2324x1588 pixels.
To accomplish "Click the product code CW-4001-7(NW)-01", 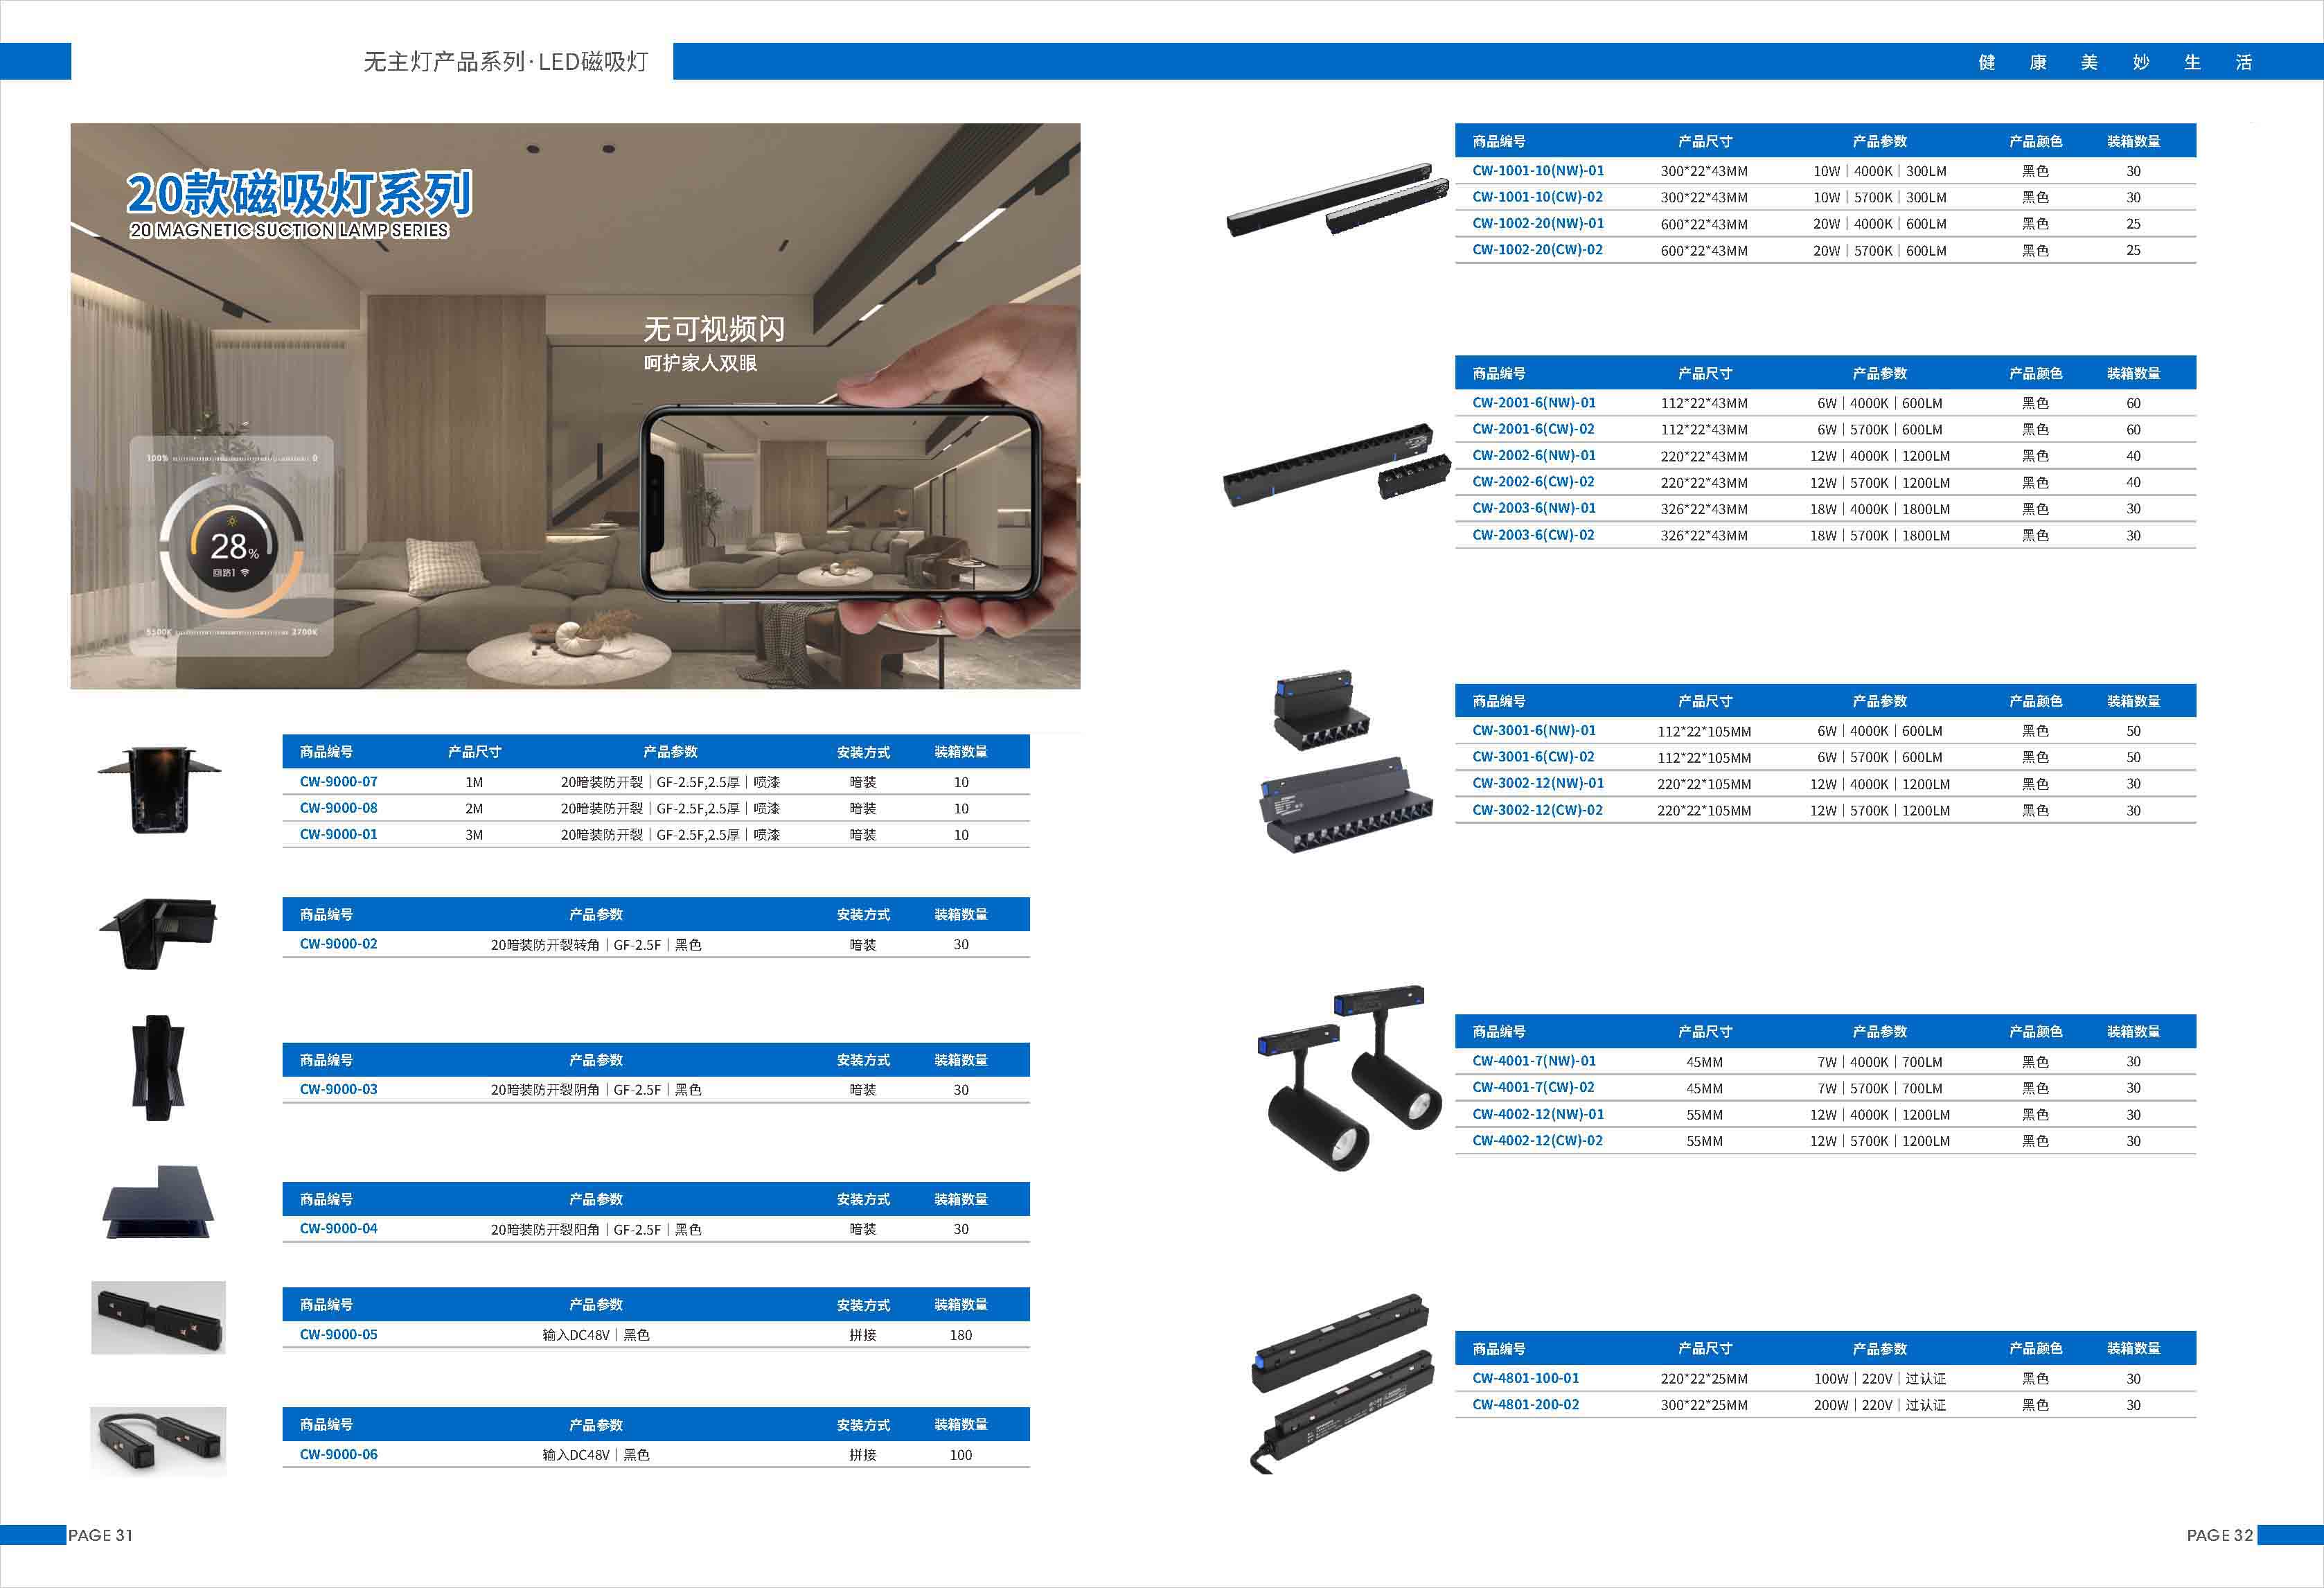I will [x=1533, y=1061].
